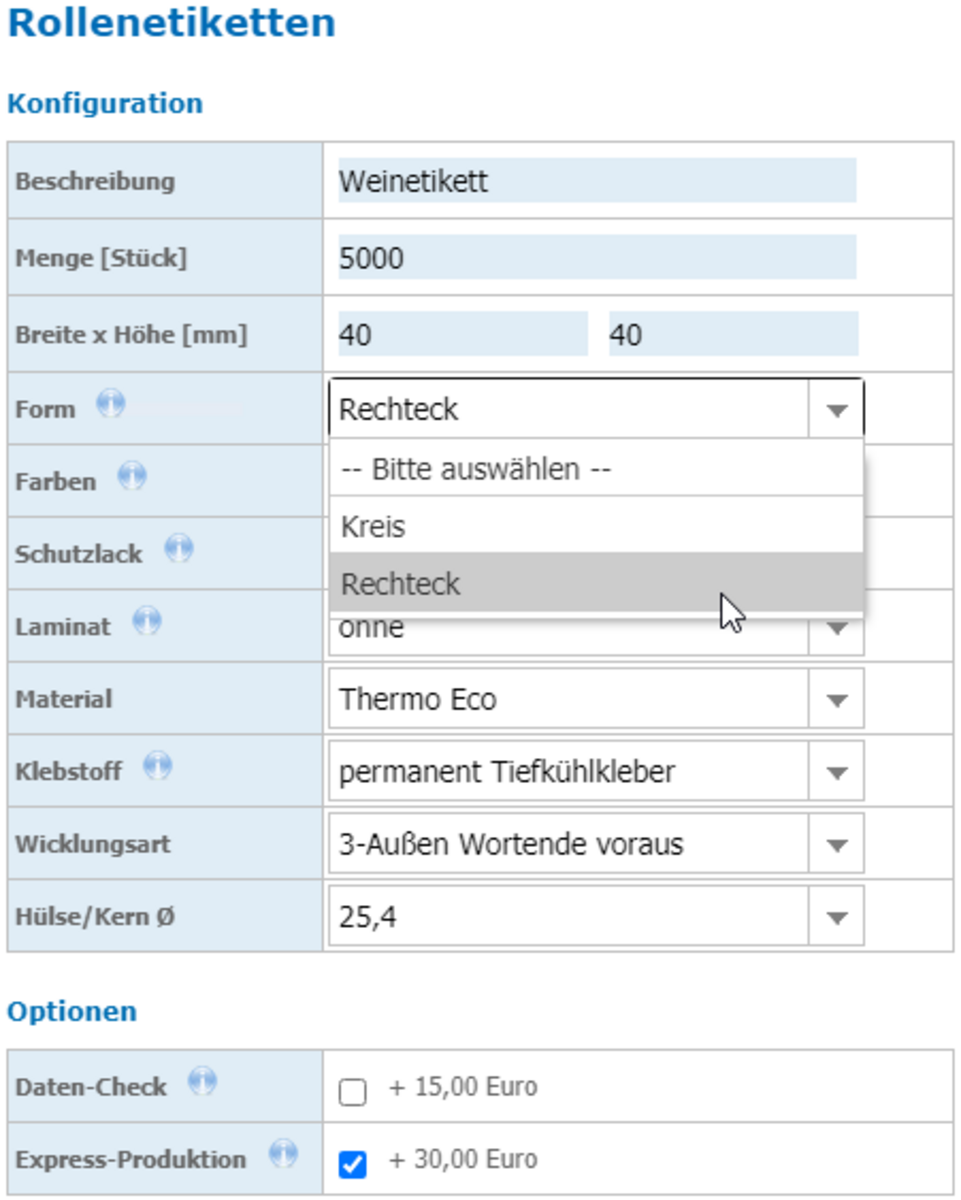Expand the Hülse/Kern Ø dropdown
The width and height of the screenshot is (961, 1200).
(596, 916)
